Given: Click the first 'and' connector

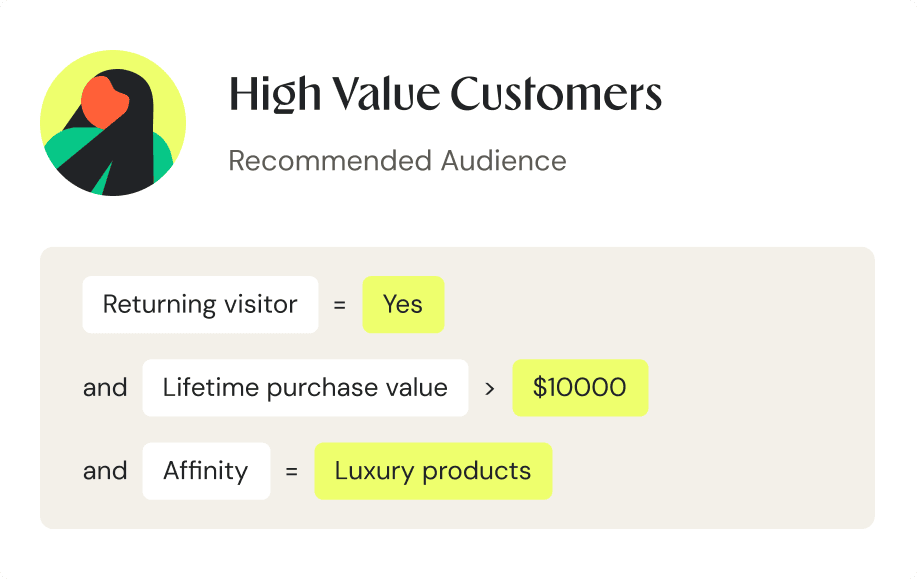Looking at the screenshot, I should [x=105, y=387].
